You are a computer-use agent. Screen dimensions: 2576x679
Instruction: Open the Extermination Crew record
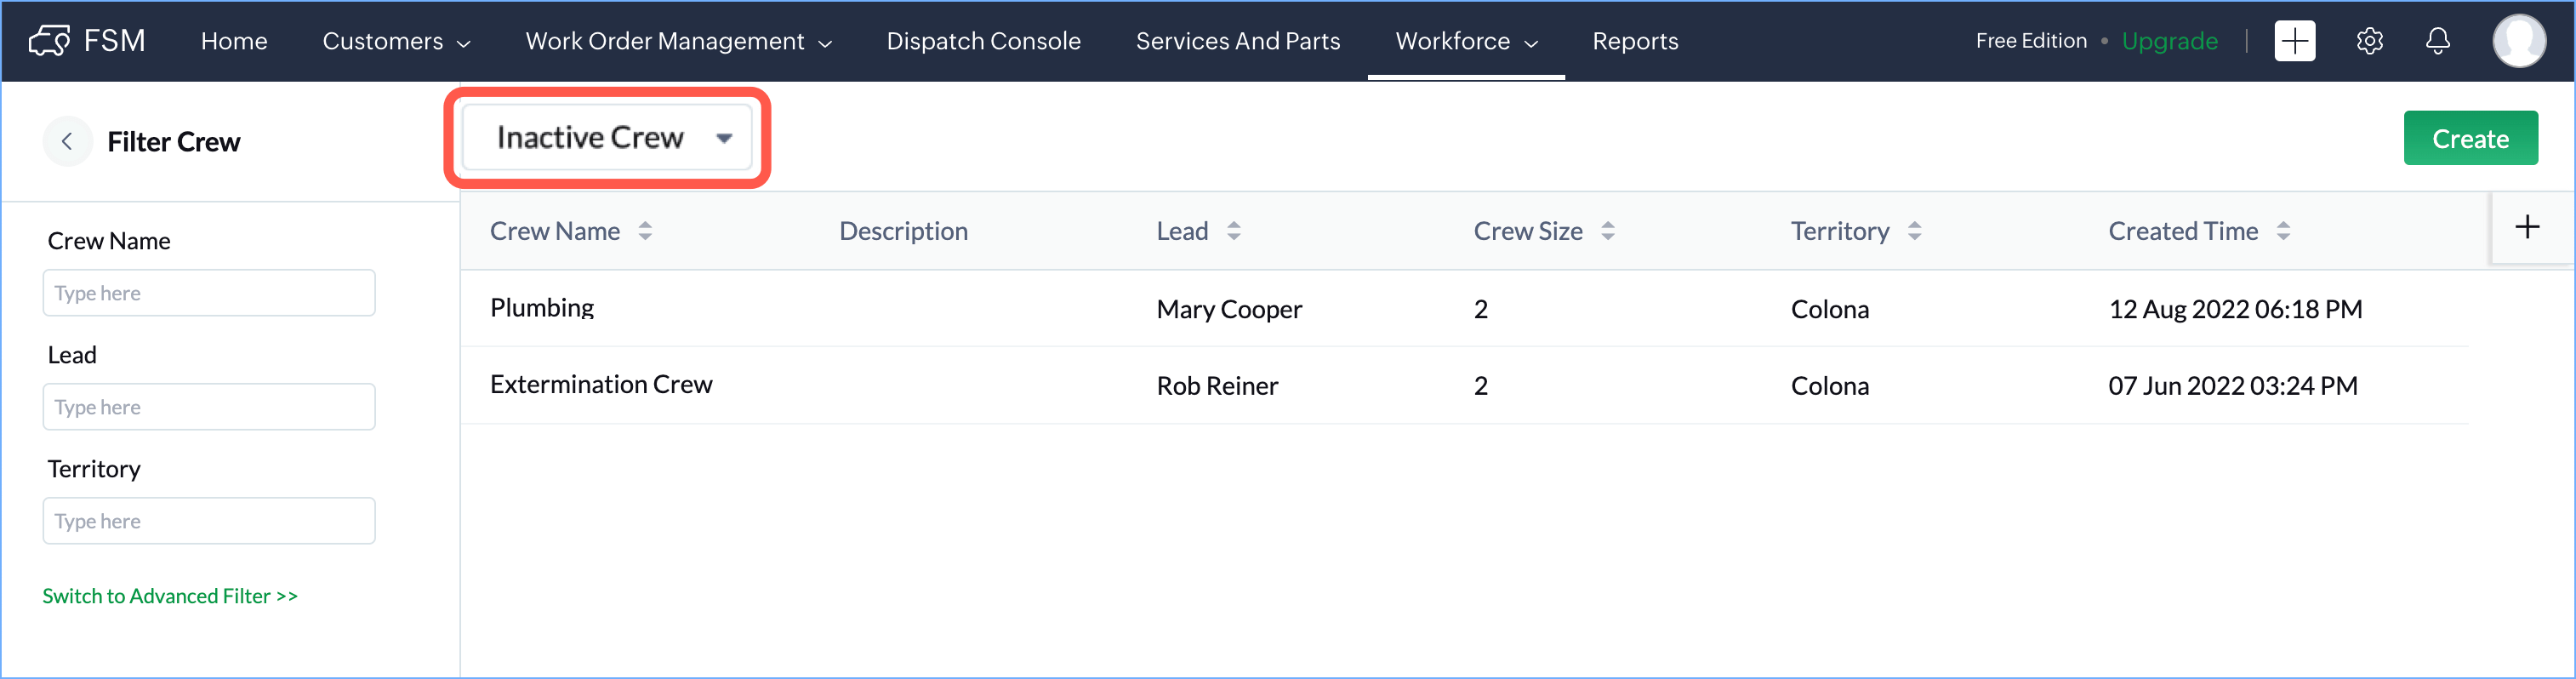[601, 385]
